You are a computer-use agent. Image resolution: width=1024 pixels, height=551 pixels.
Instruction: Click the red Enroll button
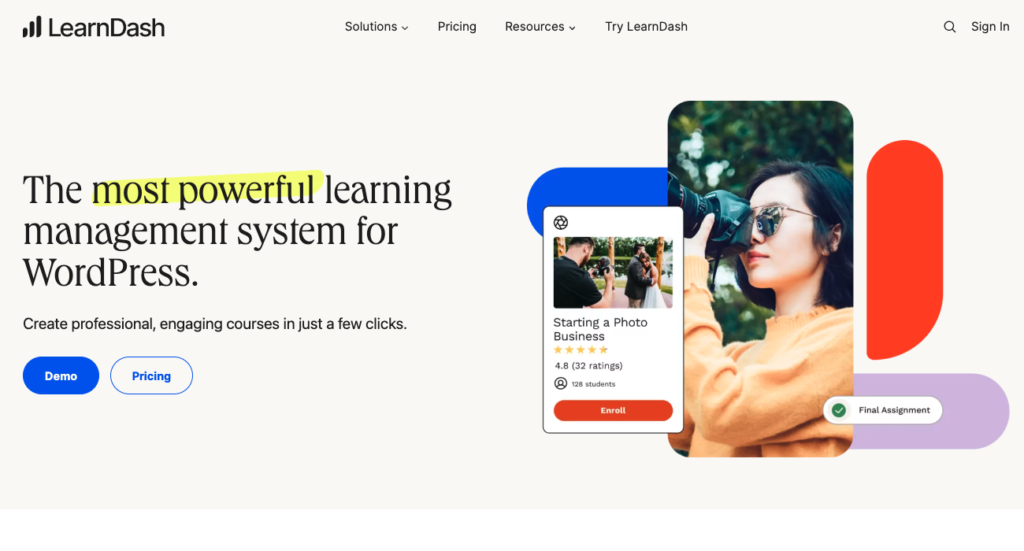(x=613, y=410)
